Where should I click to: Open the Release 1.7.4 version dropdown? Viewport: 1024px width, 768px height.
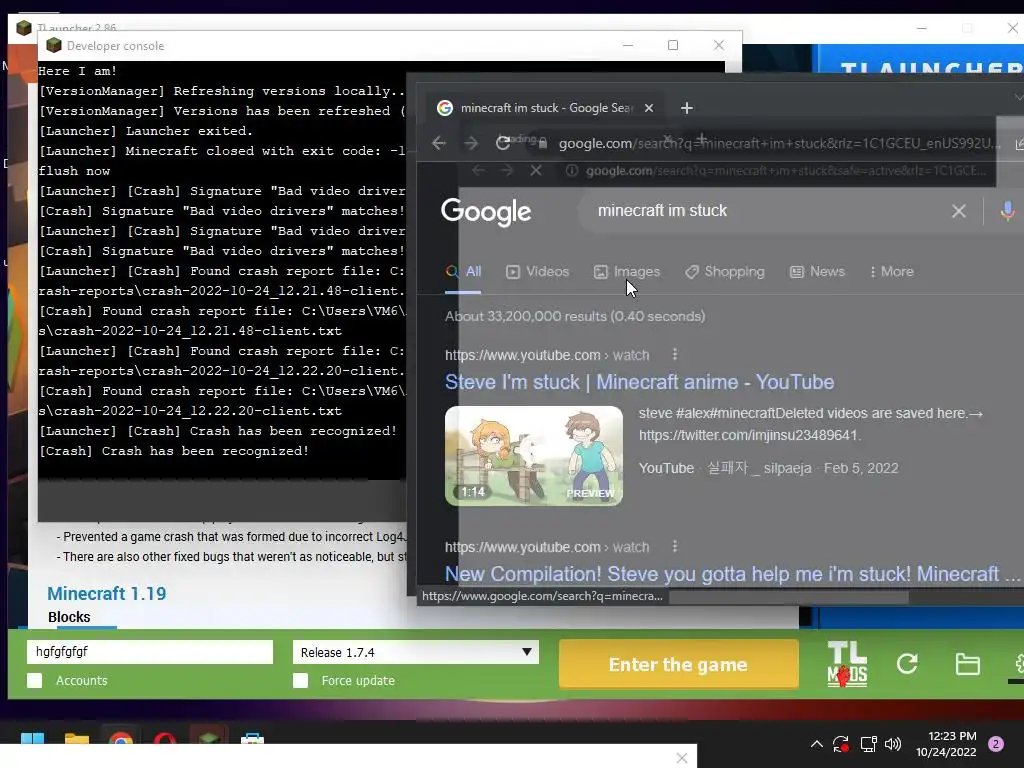tap(415, 652)
